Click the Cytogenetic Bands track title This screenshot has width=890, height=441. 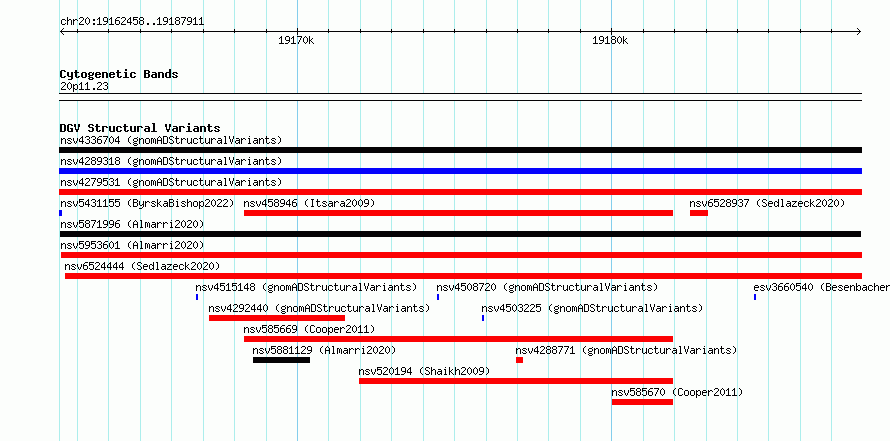pyautogui.click(x=119, y=74)
